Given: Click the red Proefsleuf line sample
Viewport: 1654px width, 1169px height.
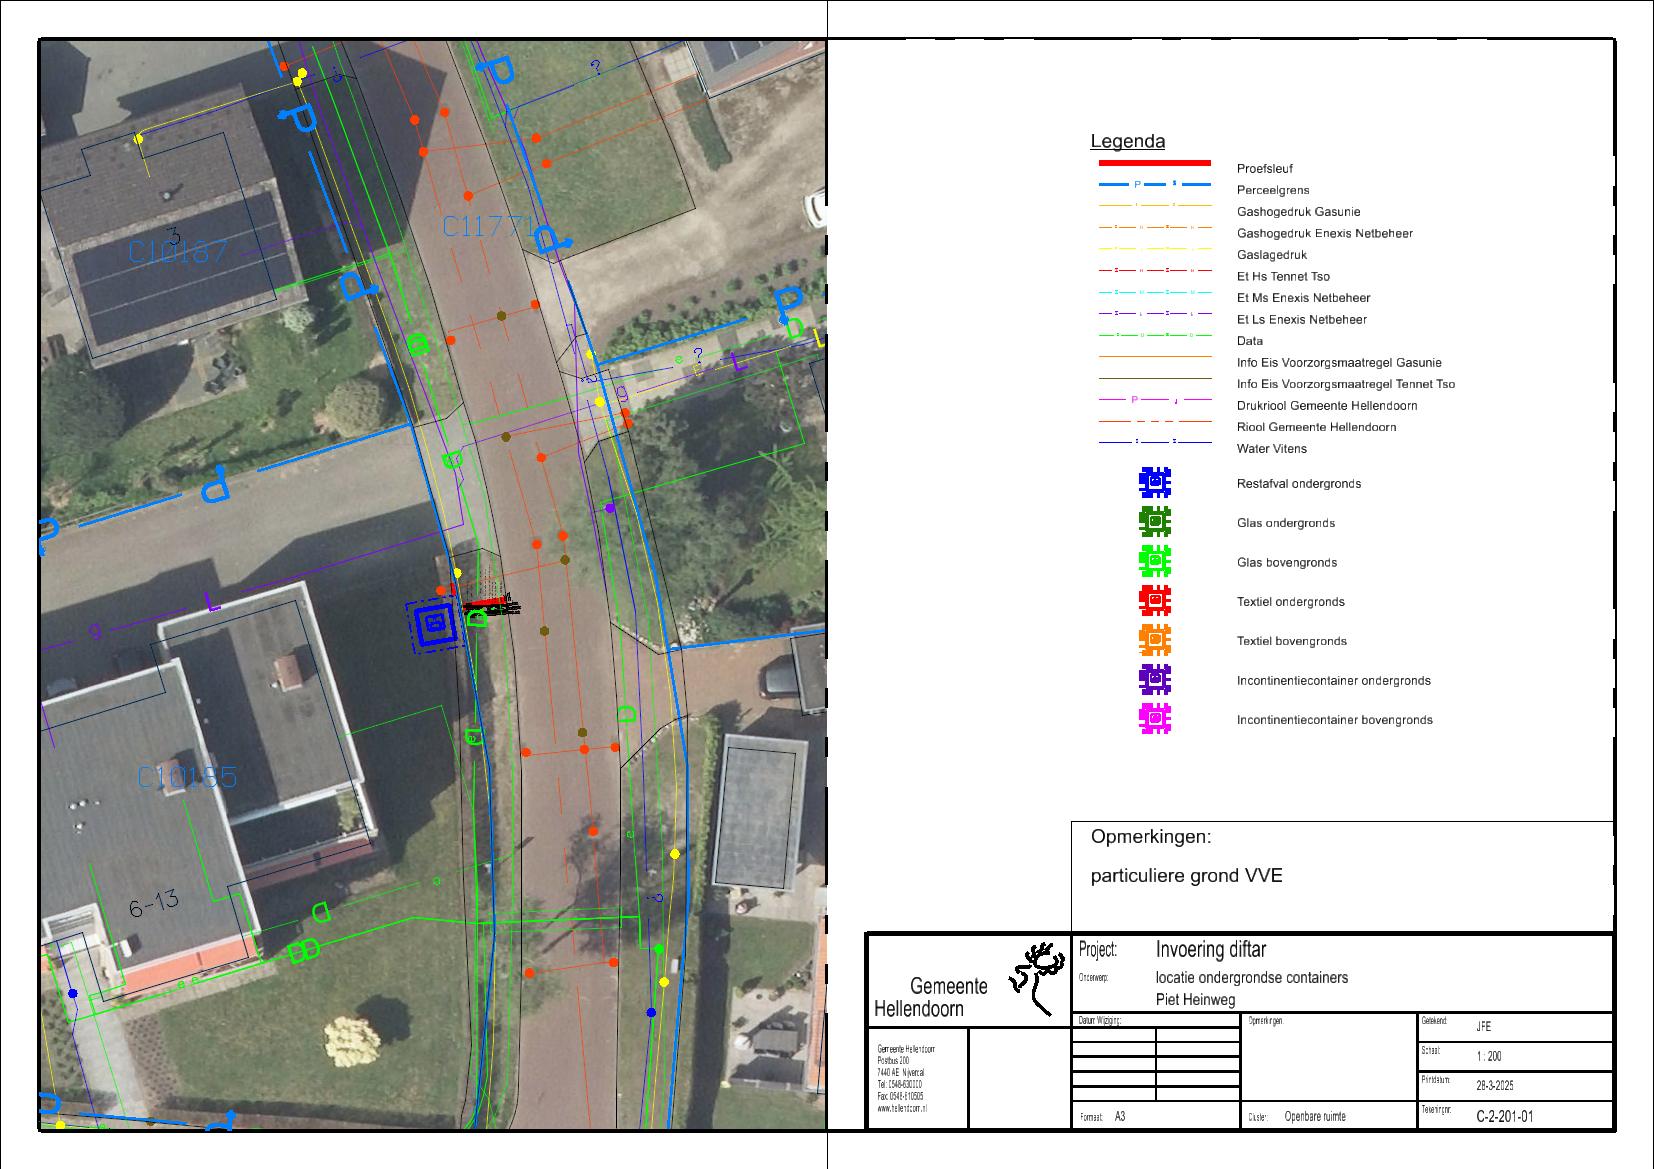Looking at the screenshot, I should 1154,163.
